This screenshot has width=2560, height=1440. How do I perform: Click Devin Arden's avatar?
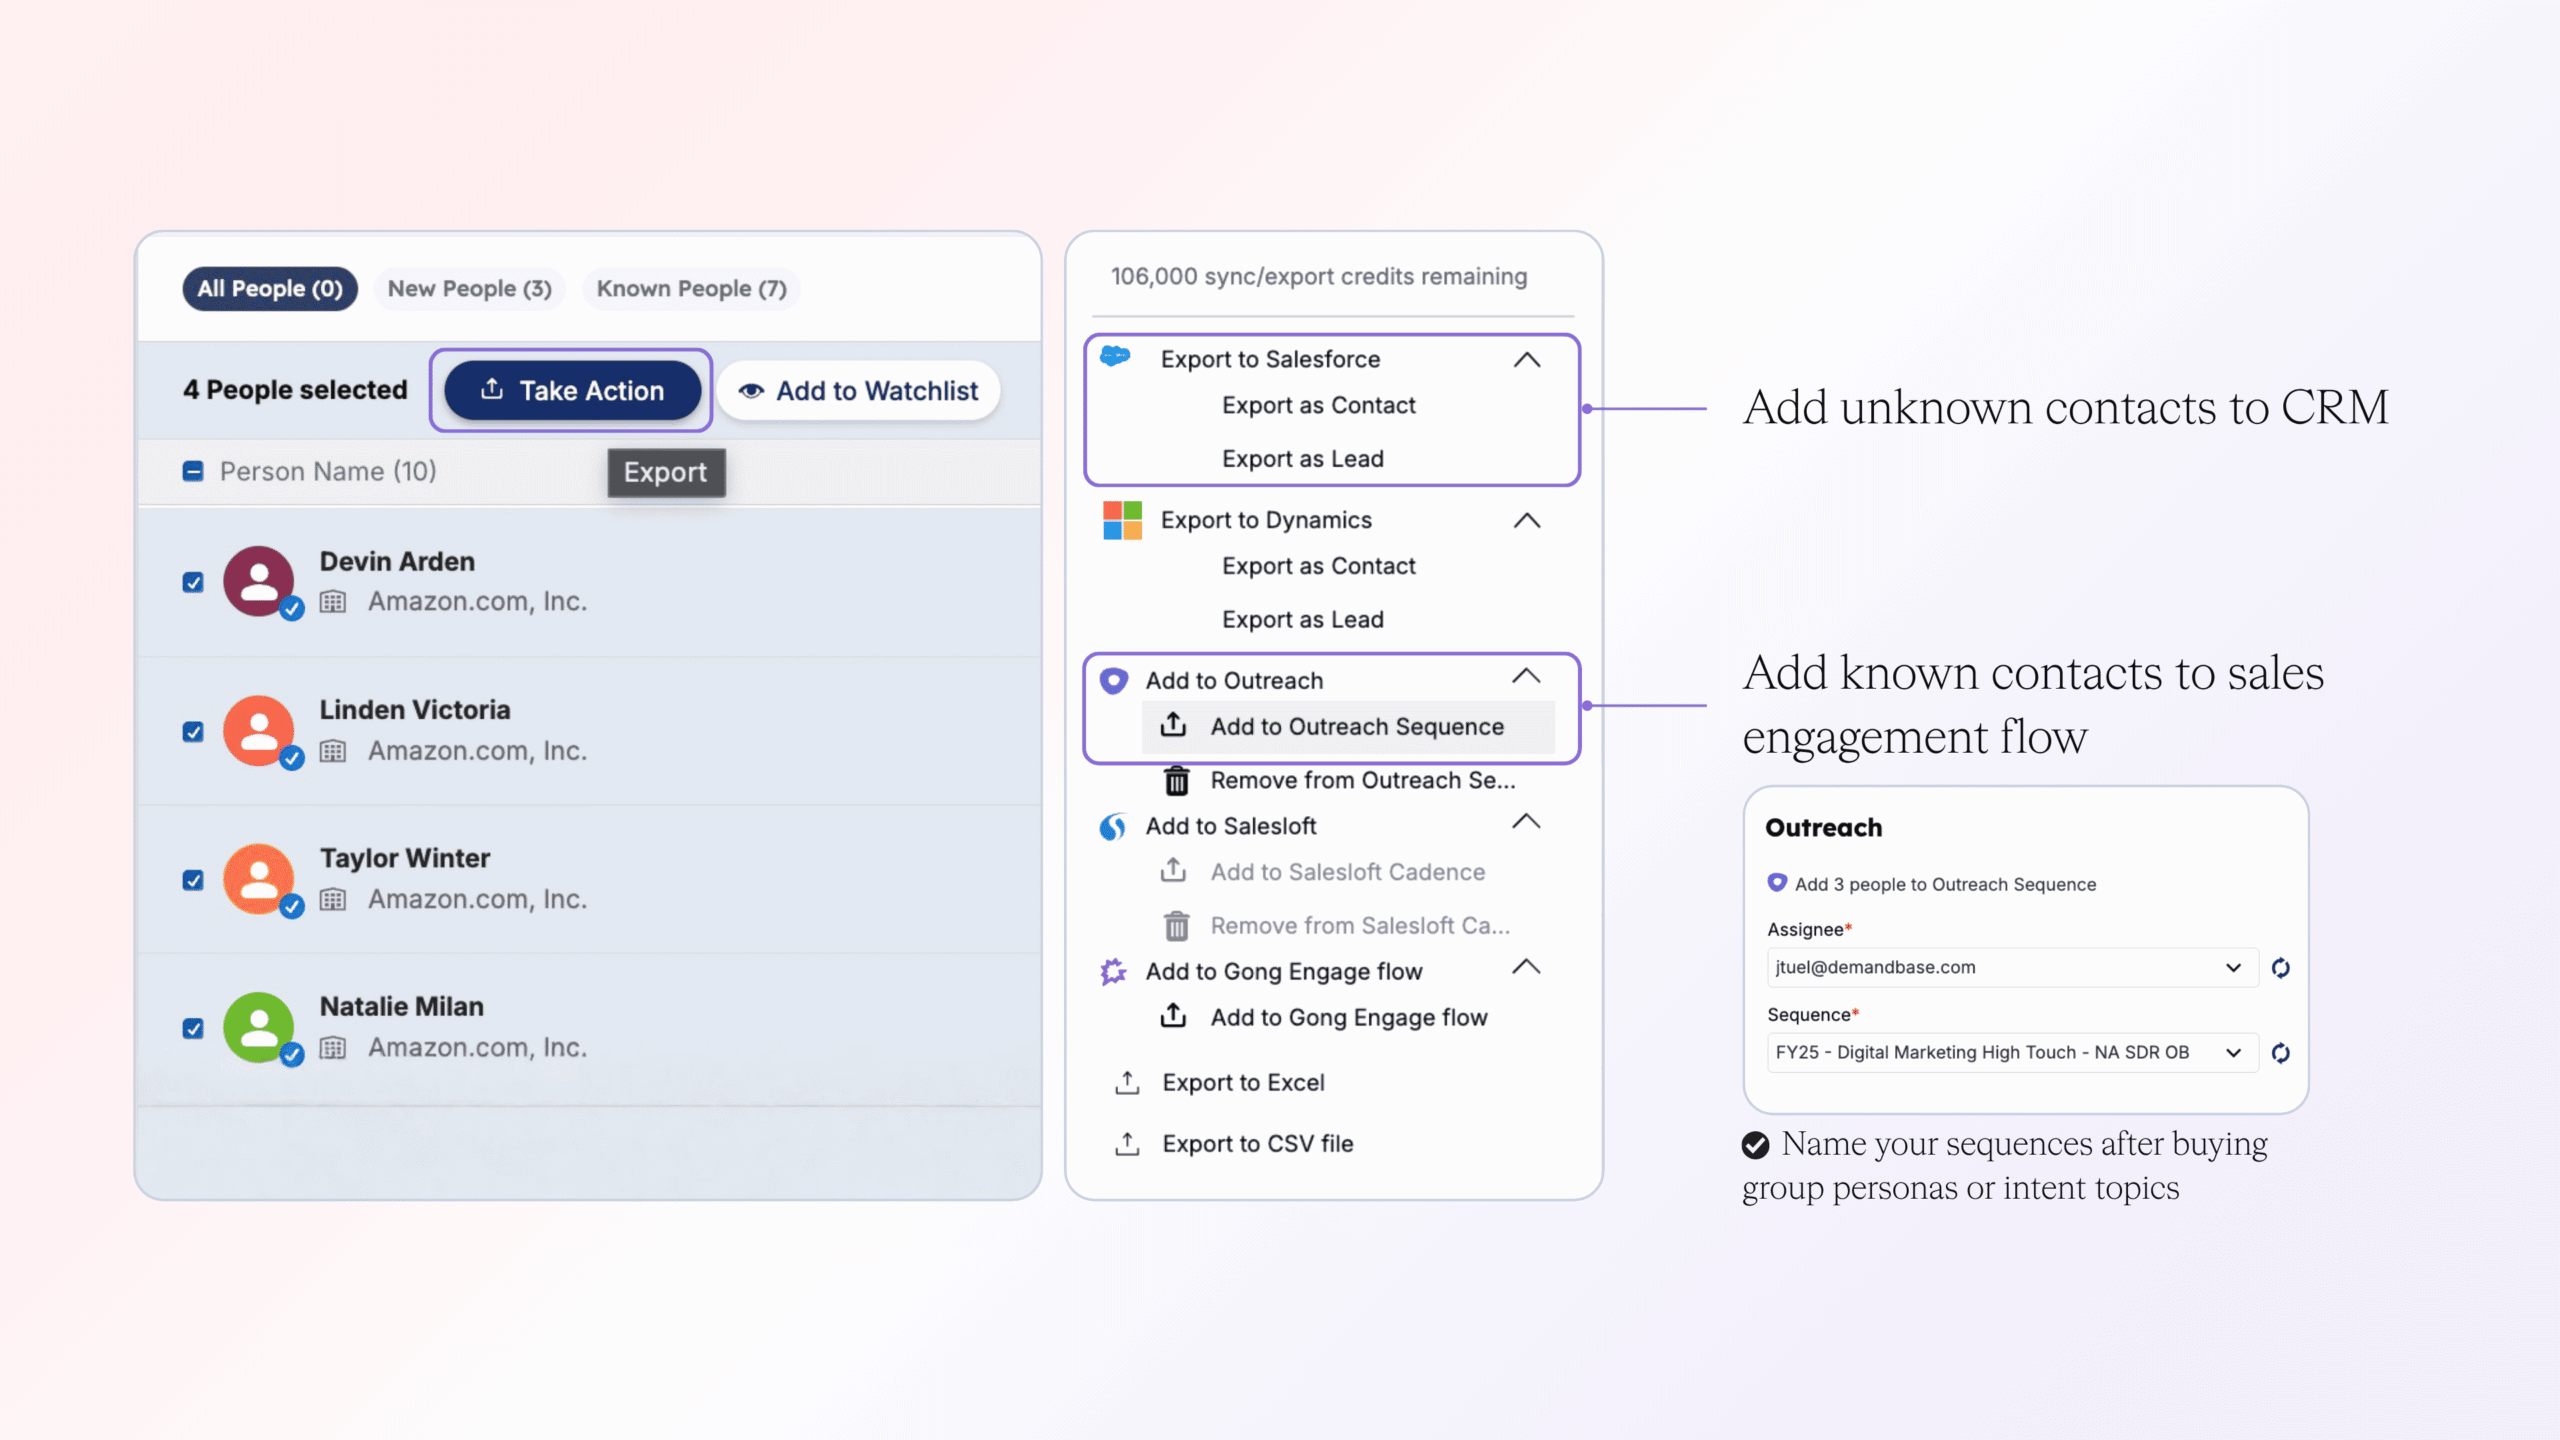tap(259, 581)
